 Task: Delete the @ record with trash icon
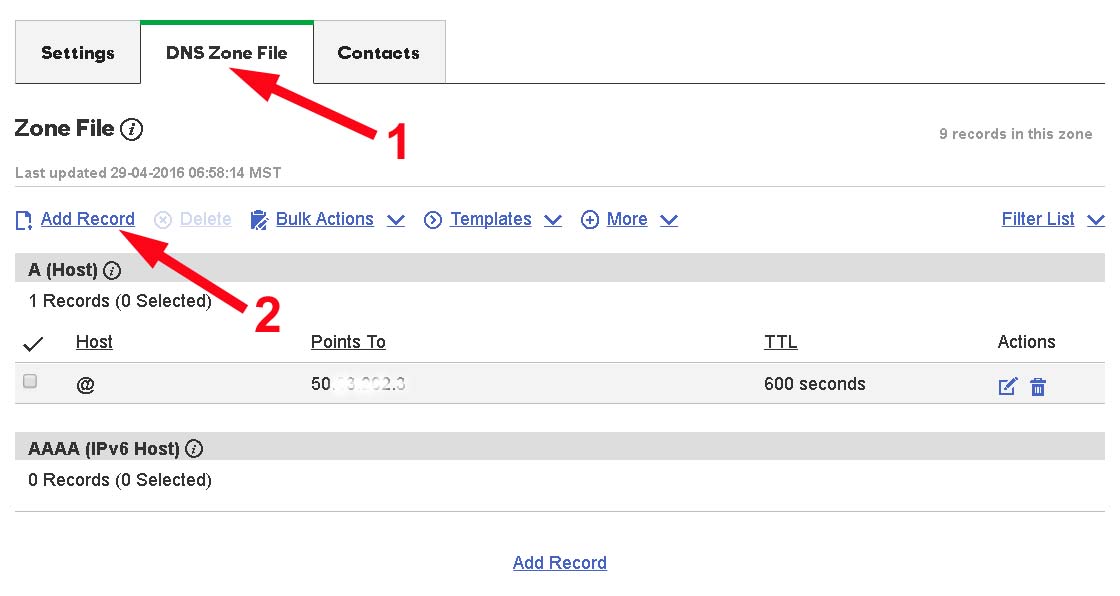coord(1038,386)
